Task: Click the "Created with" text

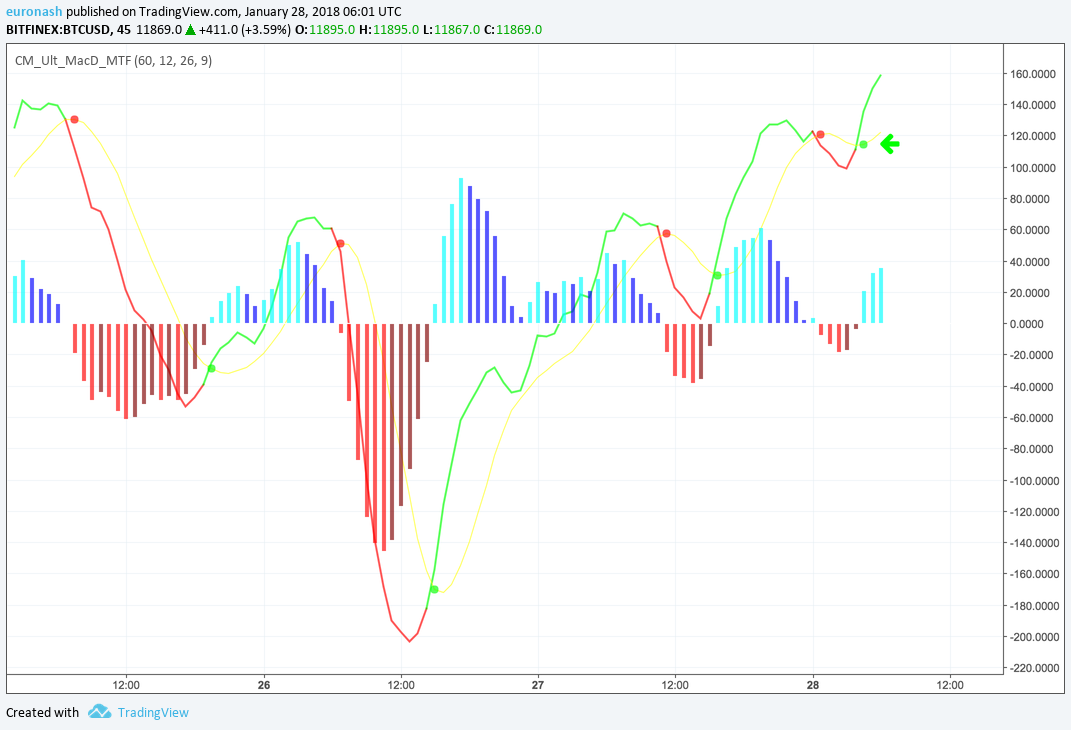Action: tap(42, 712)
